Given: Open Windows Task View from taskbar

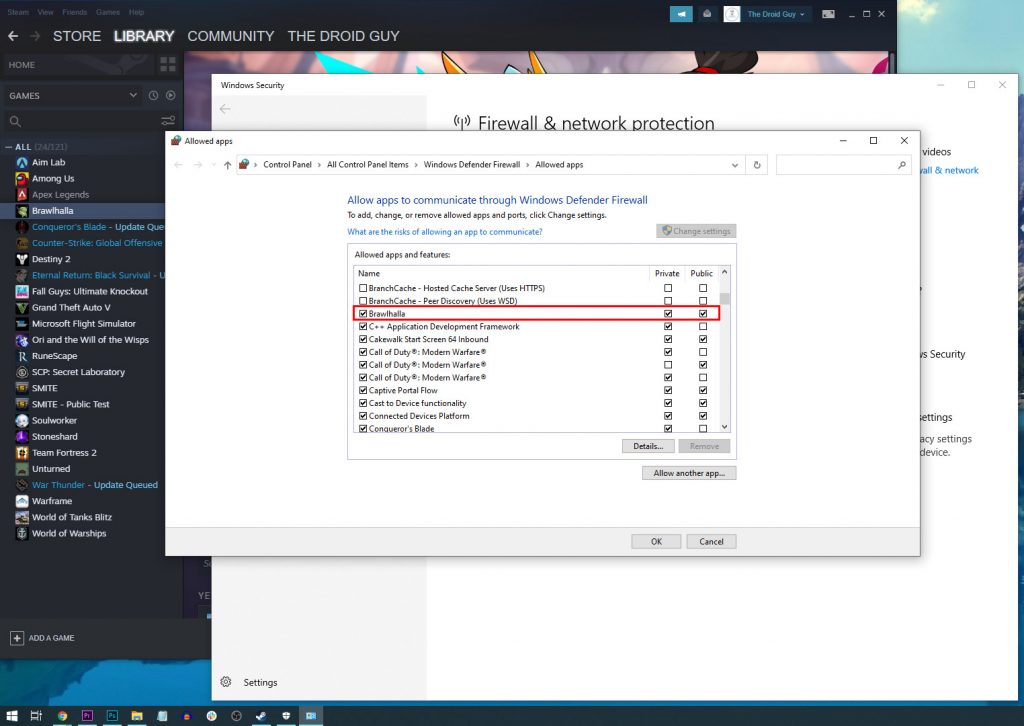Looking at the screenshot, I should pos(37,716).
